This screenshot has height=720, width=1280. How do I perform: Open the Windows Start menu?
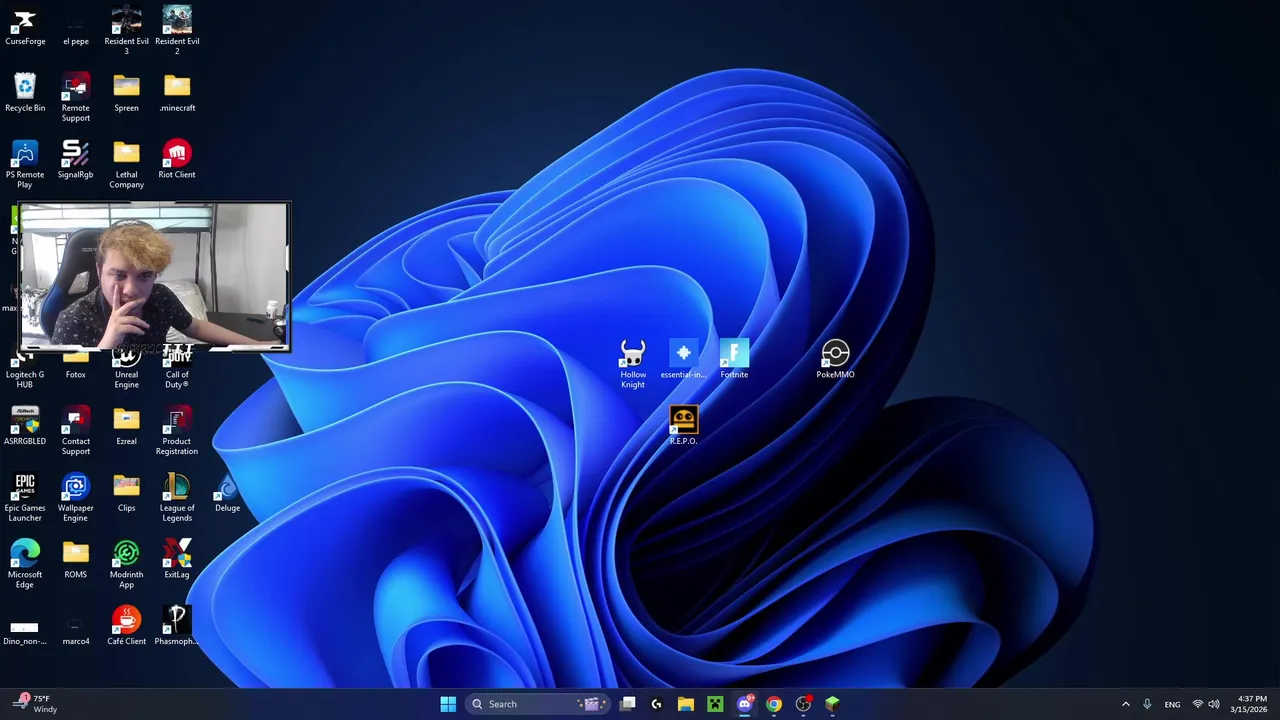point(448,704)
